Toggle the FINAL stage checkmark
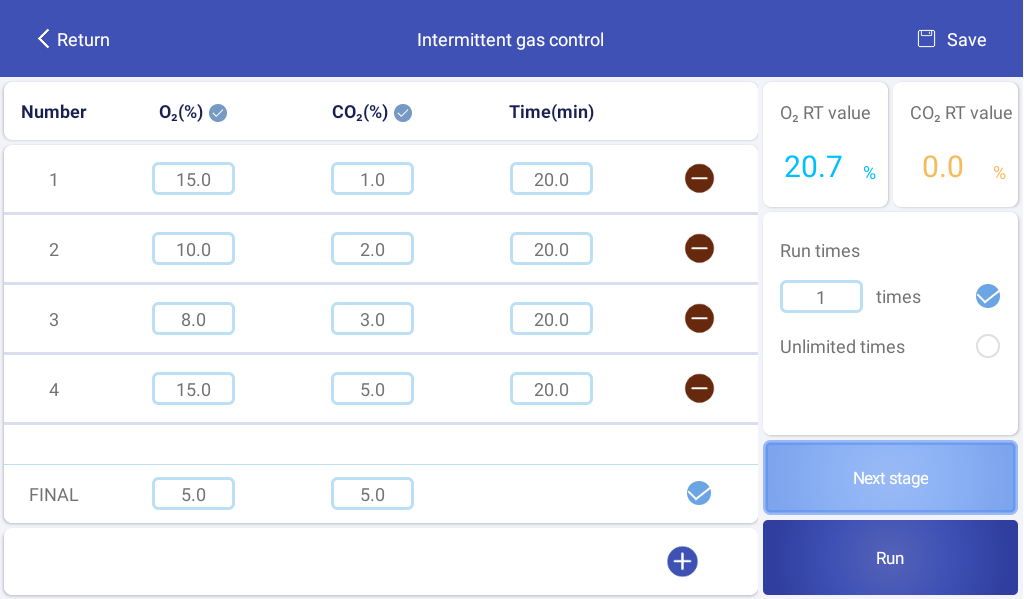1024x599 pixels. pyautogui.click(x=699, y=492)
